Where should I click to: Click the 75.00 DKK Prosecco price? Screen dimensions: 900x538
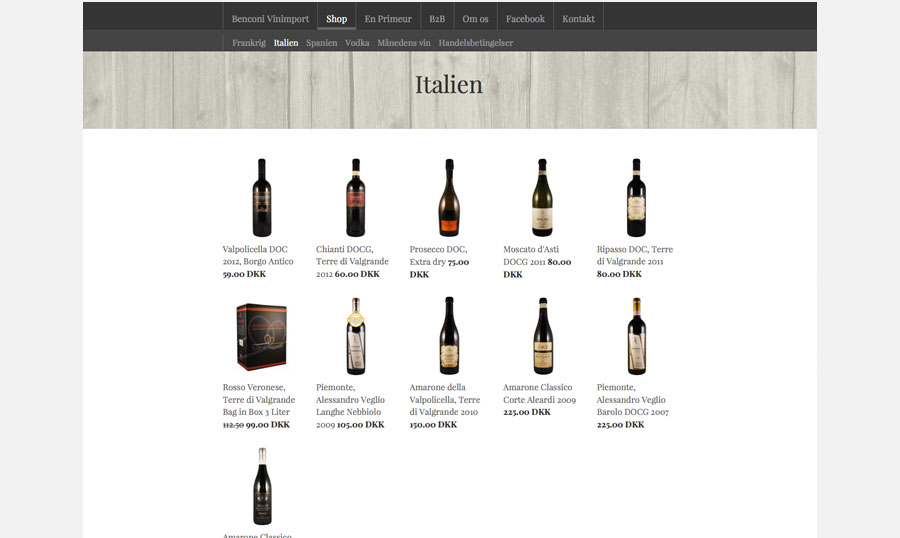(439, 268)
